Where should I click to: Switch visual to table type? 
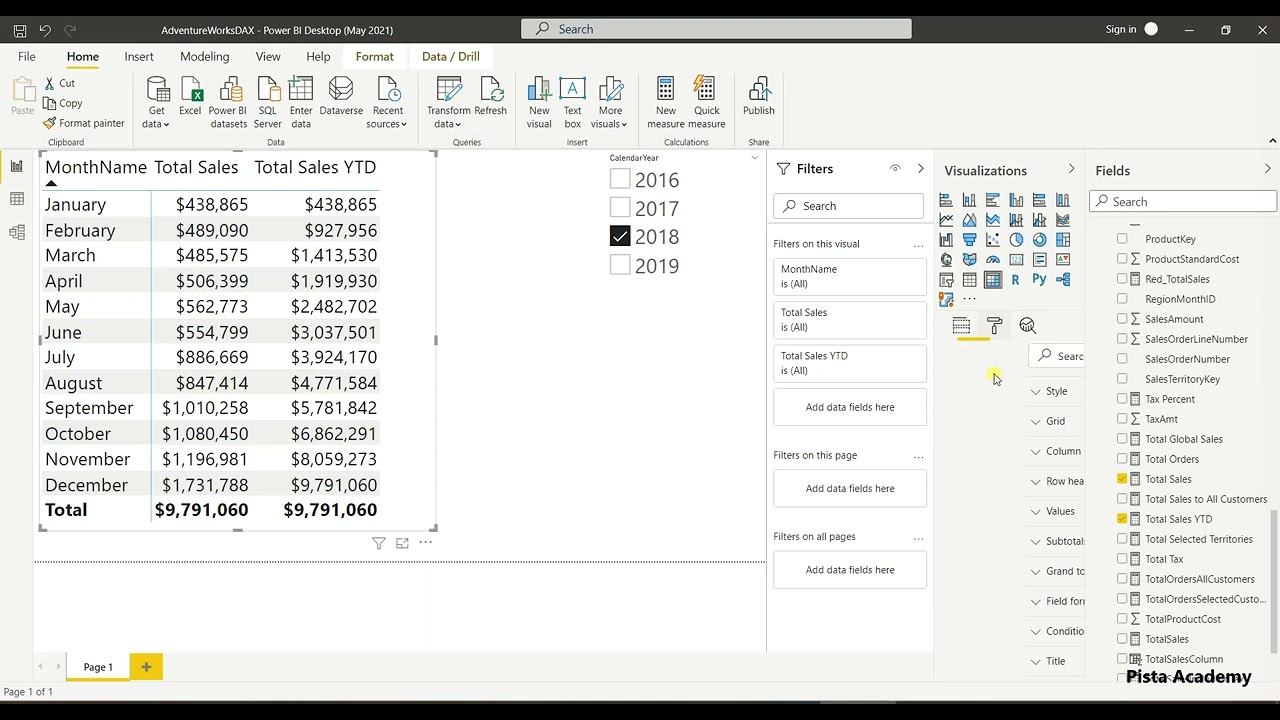tap(969, 280)
